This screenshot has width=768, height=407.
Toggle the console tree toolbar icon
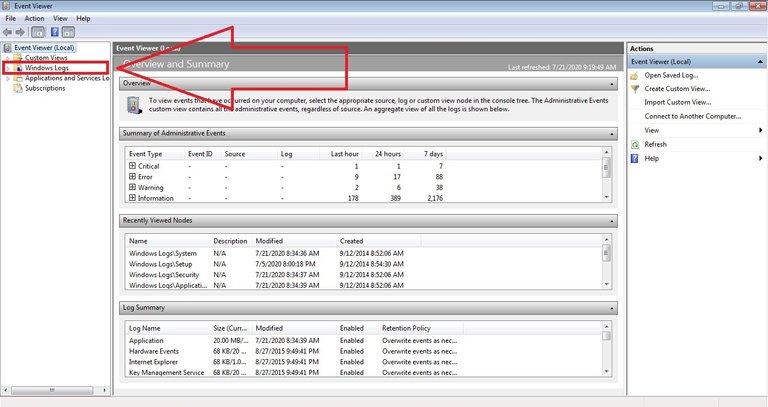pyautogui.click(x=38, y=32)
